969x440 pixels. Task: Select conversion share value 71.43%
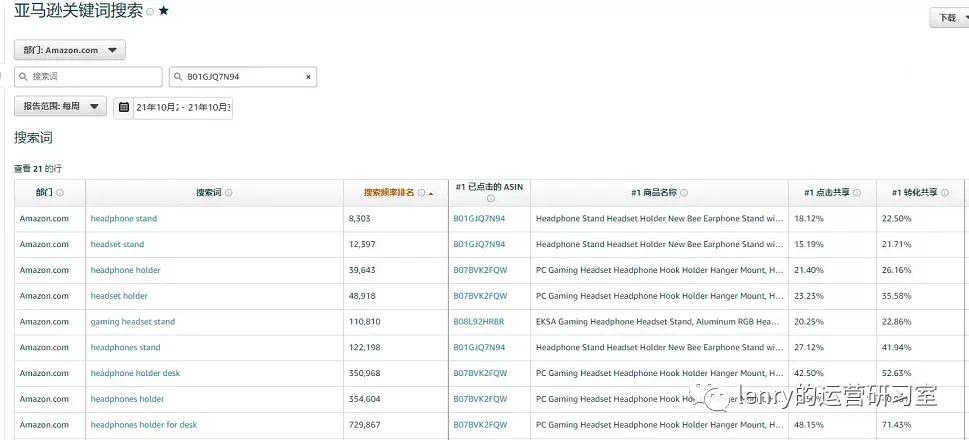[897, 425]
